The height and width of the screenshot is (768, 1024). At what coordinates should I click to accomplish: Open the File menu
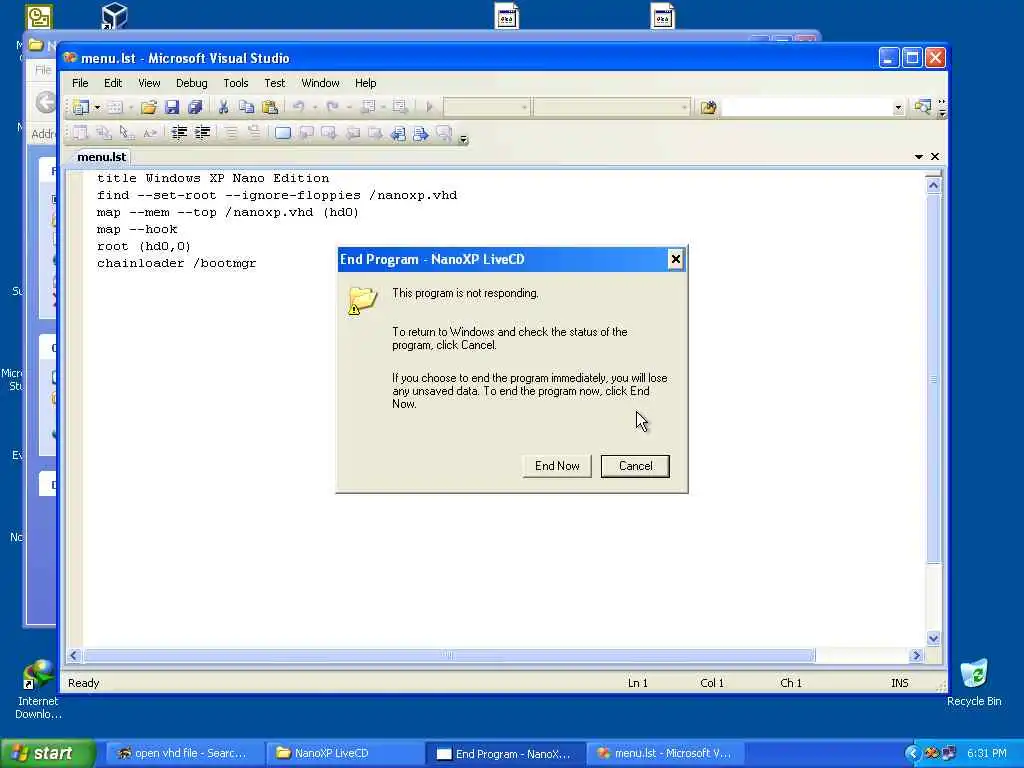80,83
